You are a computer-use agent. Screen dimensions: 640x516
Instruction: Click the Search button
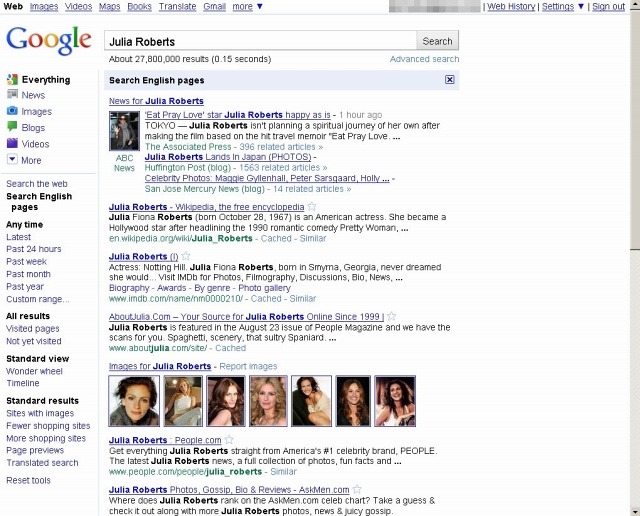[x=437, y=41]
